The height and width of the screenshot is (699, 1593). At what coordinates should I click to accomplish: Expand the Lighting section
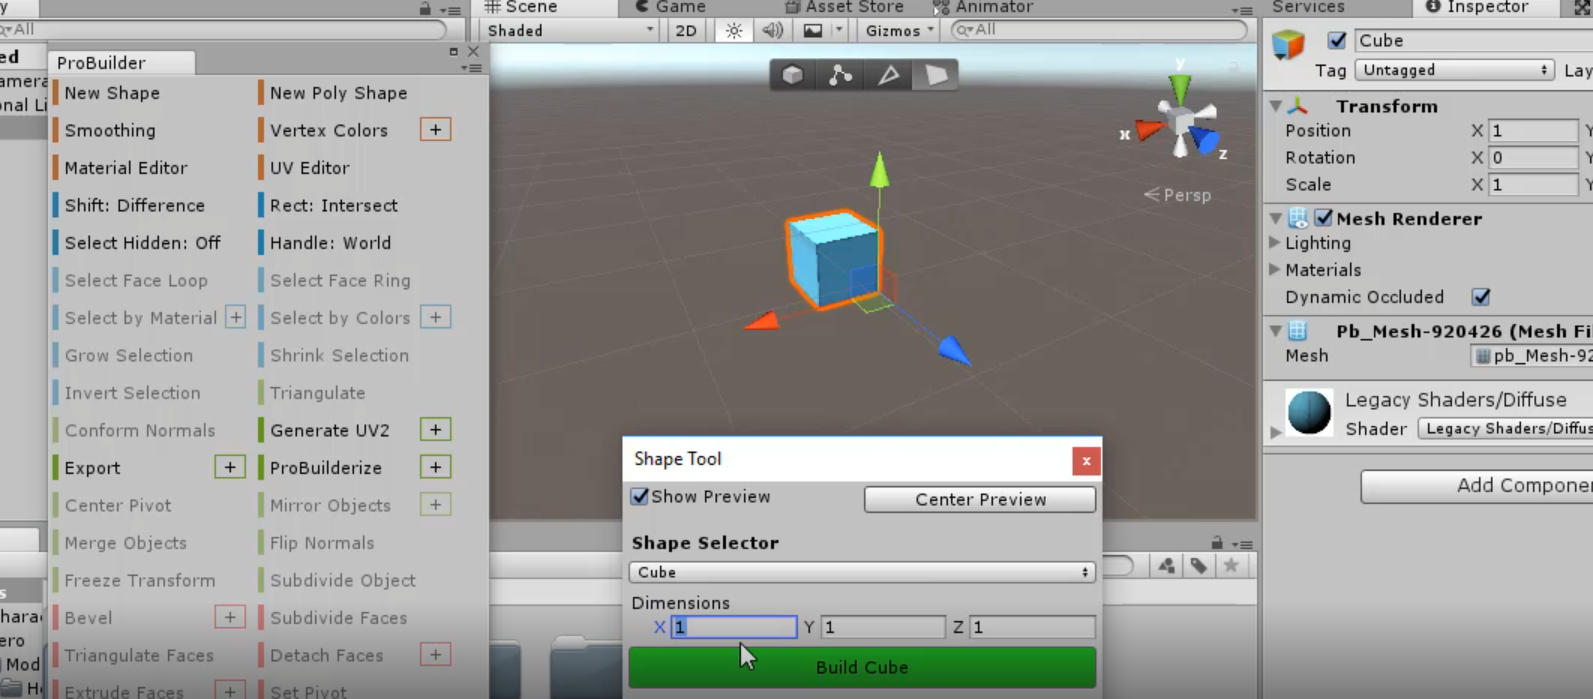point(1274,242)
